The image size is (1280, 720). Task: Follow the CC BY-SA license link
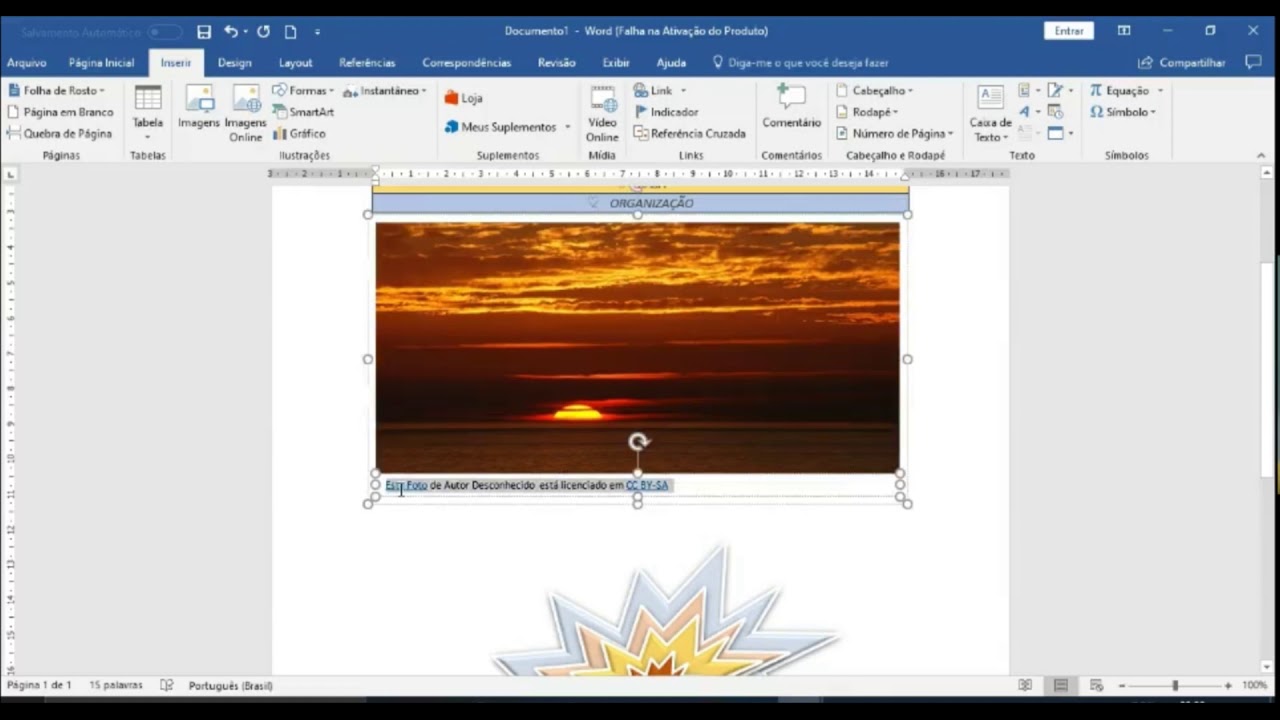point(647,485)
